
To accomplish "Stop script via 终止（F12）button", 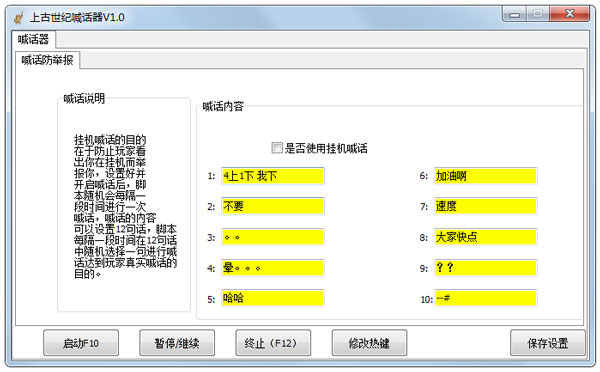I will pyautogui.click(x=273, y=343).
